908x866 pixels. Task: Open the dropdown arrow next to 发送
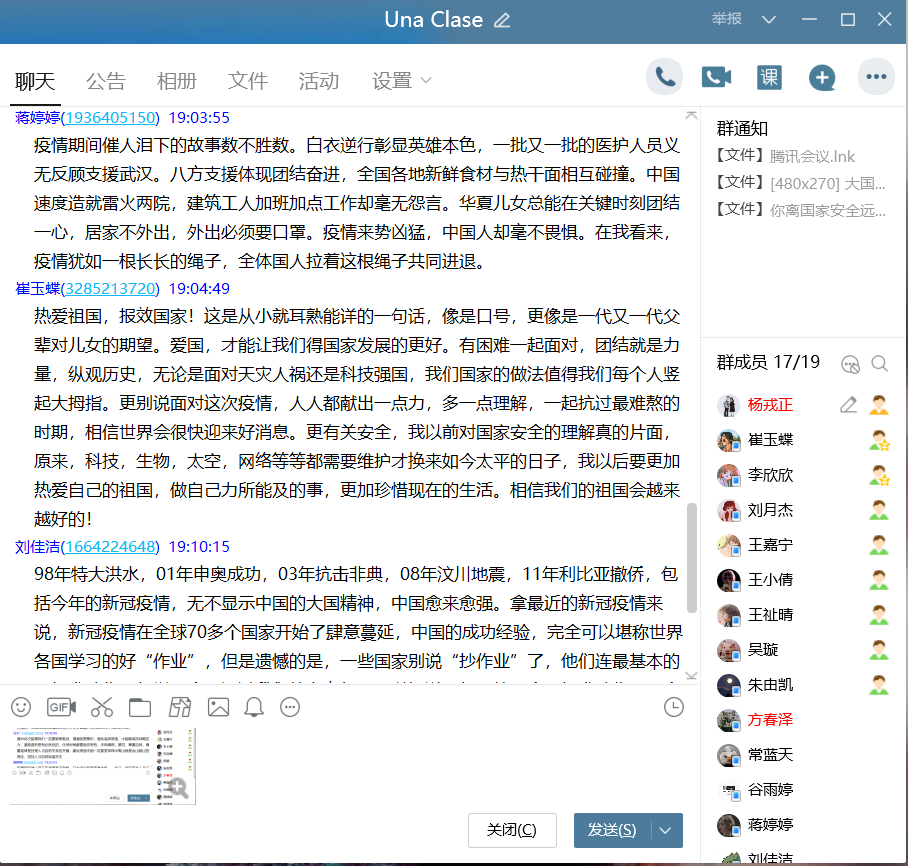point(666,830)
